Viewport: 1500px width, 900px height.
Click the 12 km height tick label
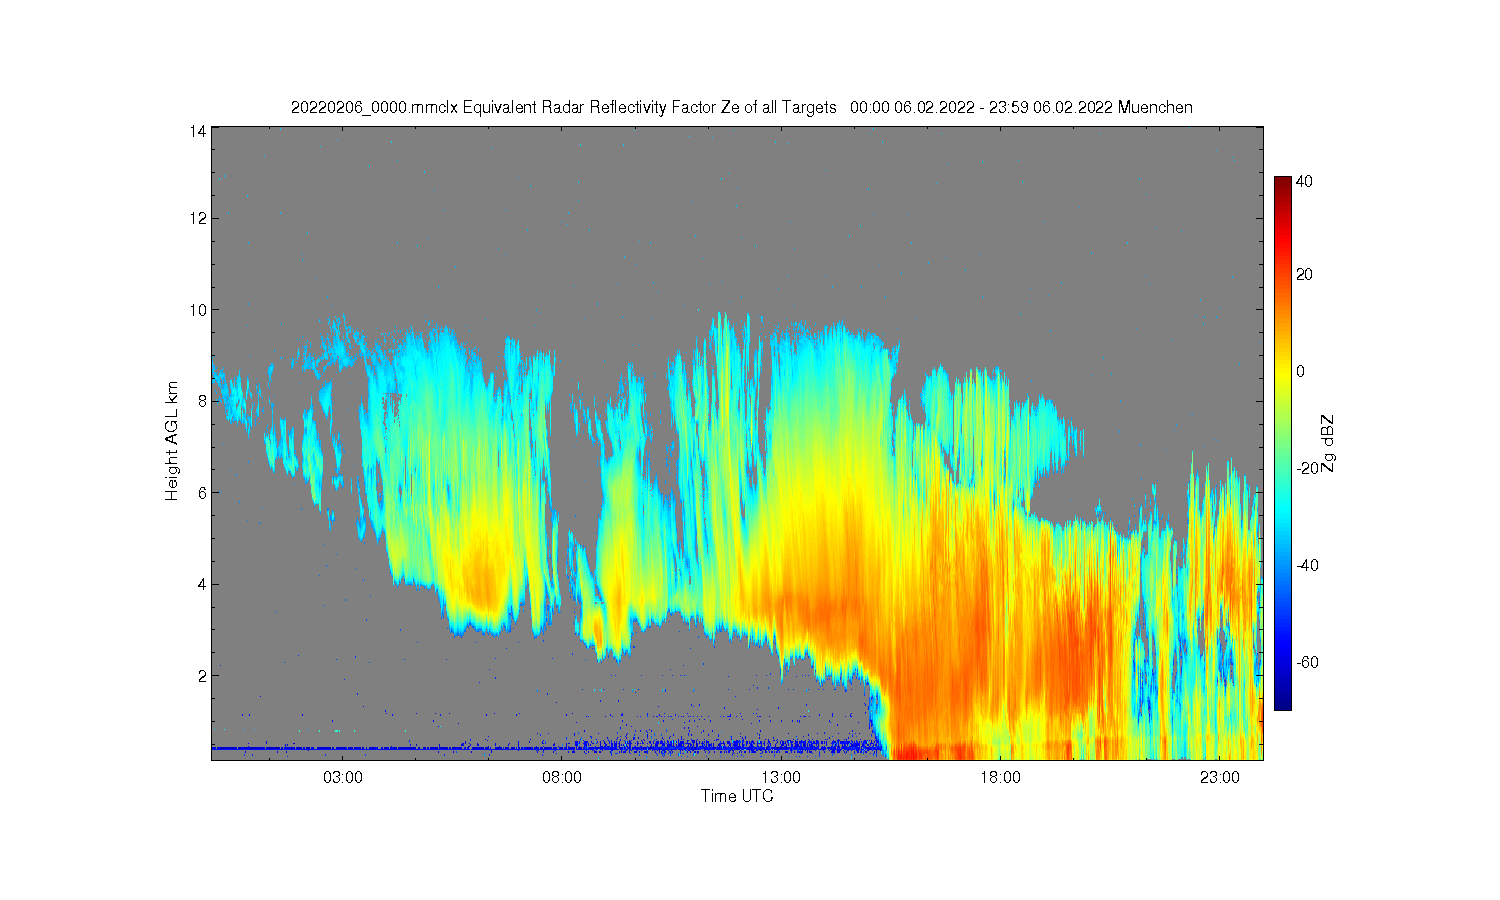(199, 218)
